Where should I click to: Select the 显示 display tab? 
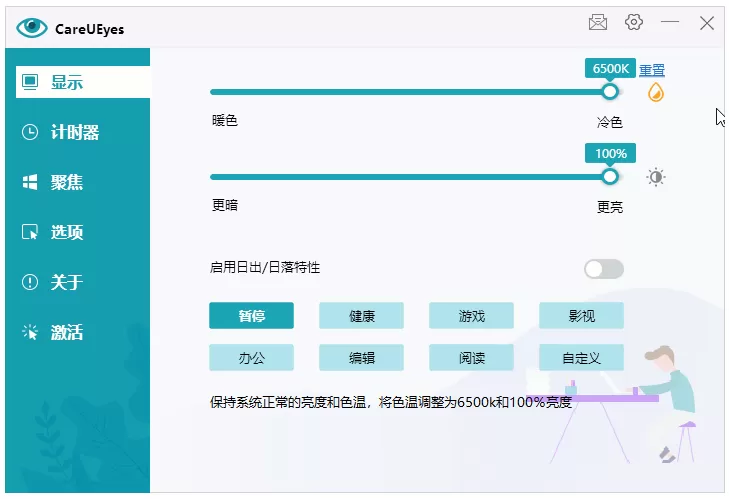pyautogui.click(x=83, y=82)
